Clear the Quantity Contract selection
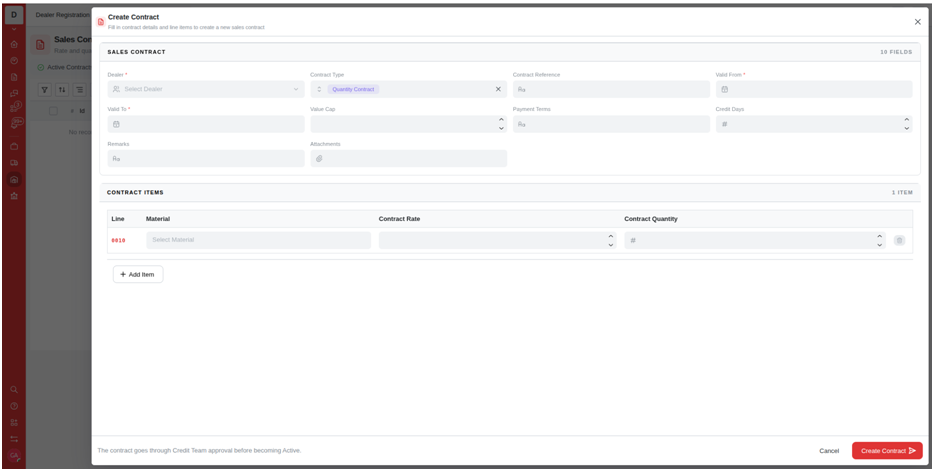Image resolution: width=934 pixels, height=471 pixels. pyautogui.click(x=499, y=89)
